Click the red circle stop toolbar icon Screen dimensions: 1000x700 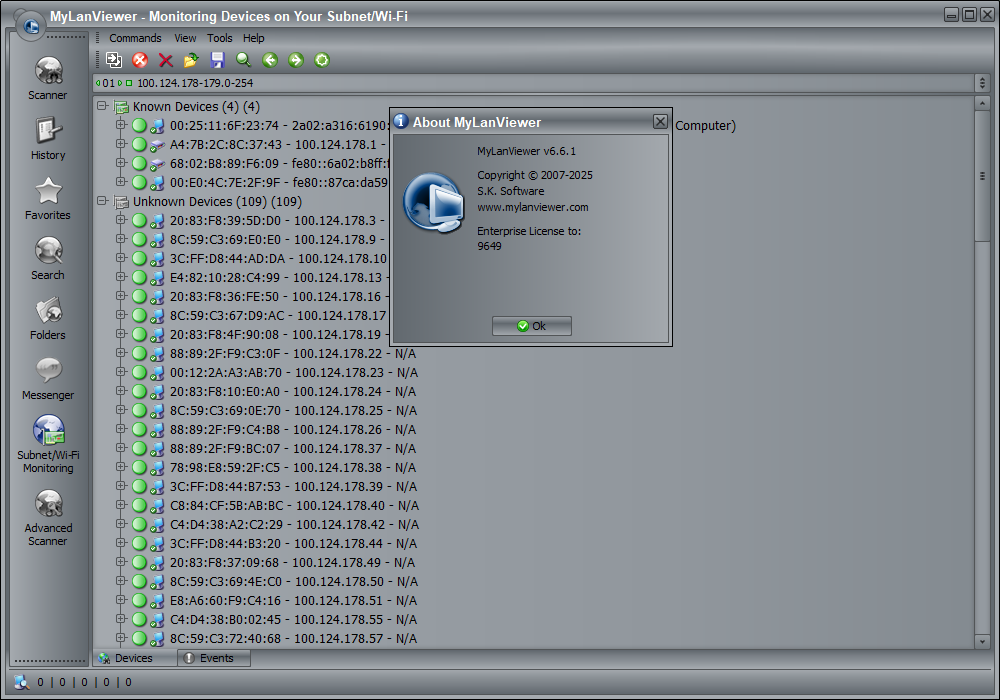coord(140,60)
